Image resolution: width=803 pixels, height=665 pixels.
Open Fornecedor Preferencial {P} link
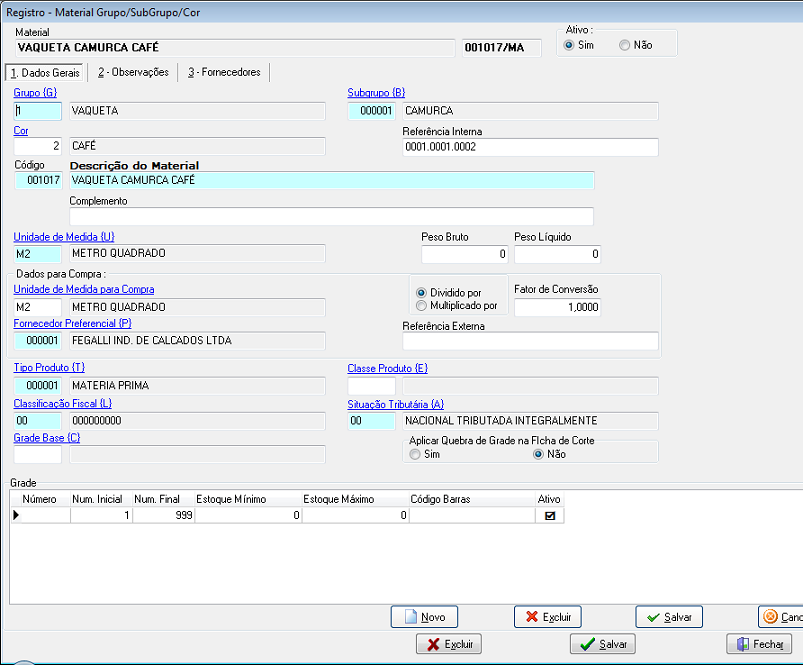coord(73,324)
